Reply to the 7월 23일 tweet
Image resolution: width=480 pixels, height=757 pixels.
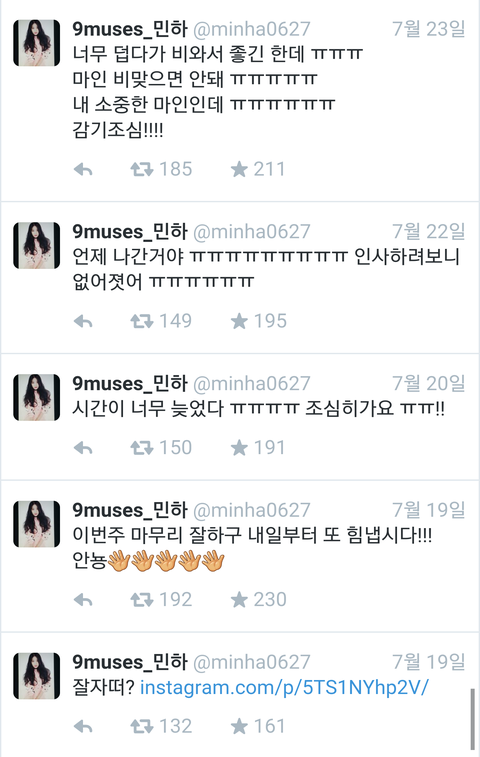click(x=83, y=169)
